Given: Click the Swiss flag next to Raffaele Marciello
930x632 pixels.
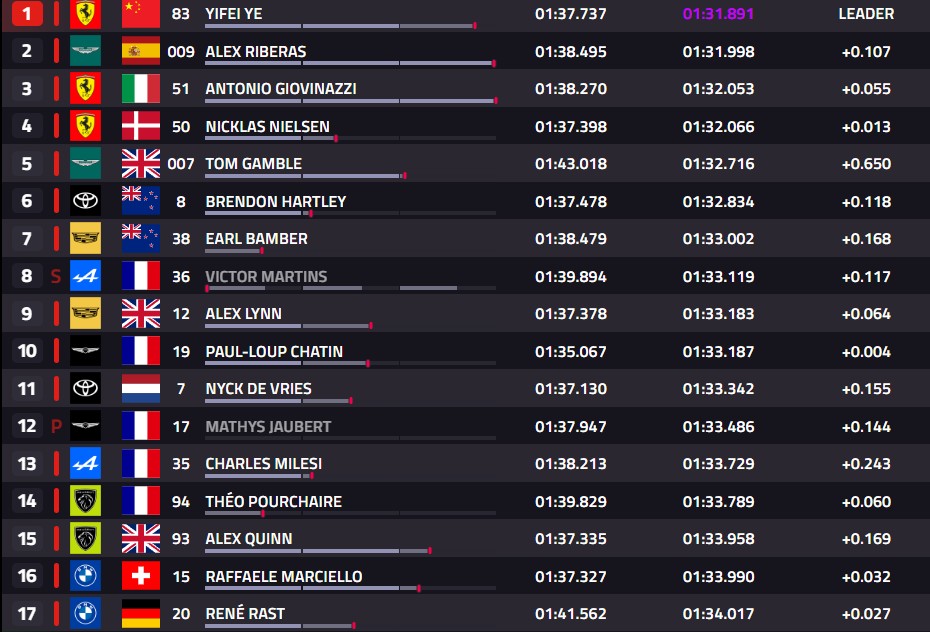Looking at the screenshot, I should click(x=141, y=576).
